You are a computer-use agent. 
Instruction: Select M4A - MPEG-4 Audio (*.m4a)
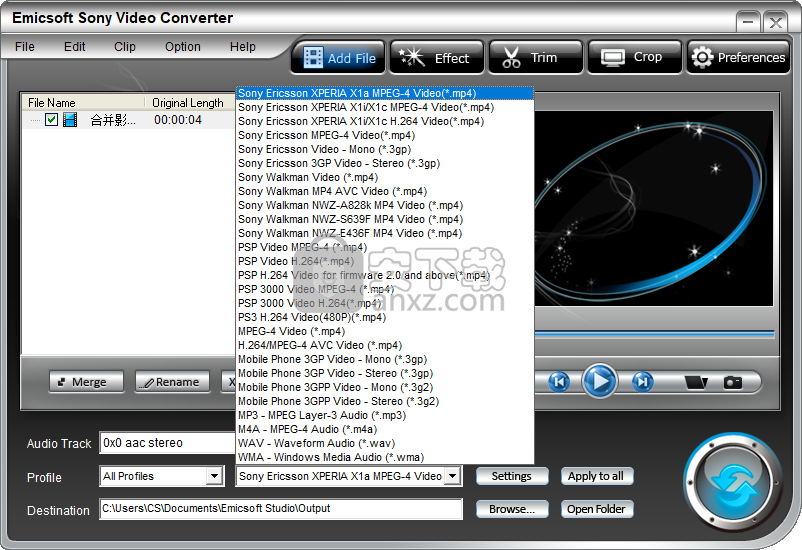click(385, 429)
